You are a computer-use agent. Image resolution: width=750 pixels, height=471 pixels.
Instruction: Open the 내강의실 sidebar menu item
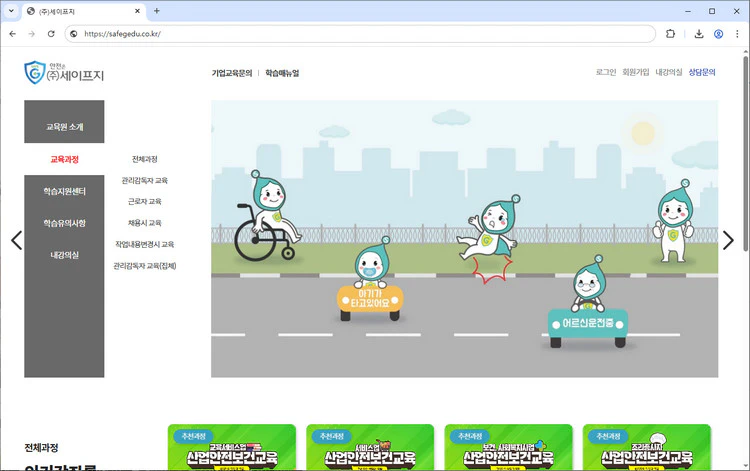tap(64, 255)
